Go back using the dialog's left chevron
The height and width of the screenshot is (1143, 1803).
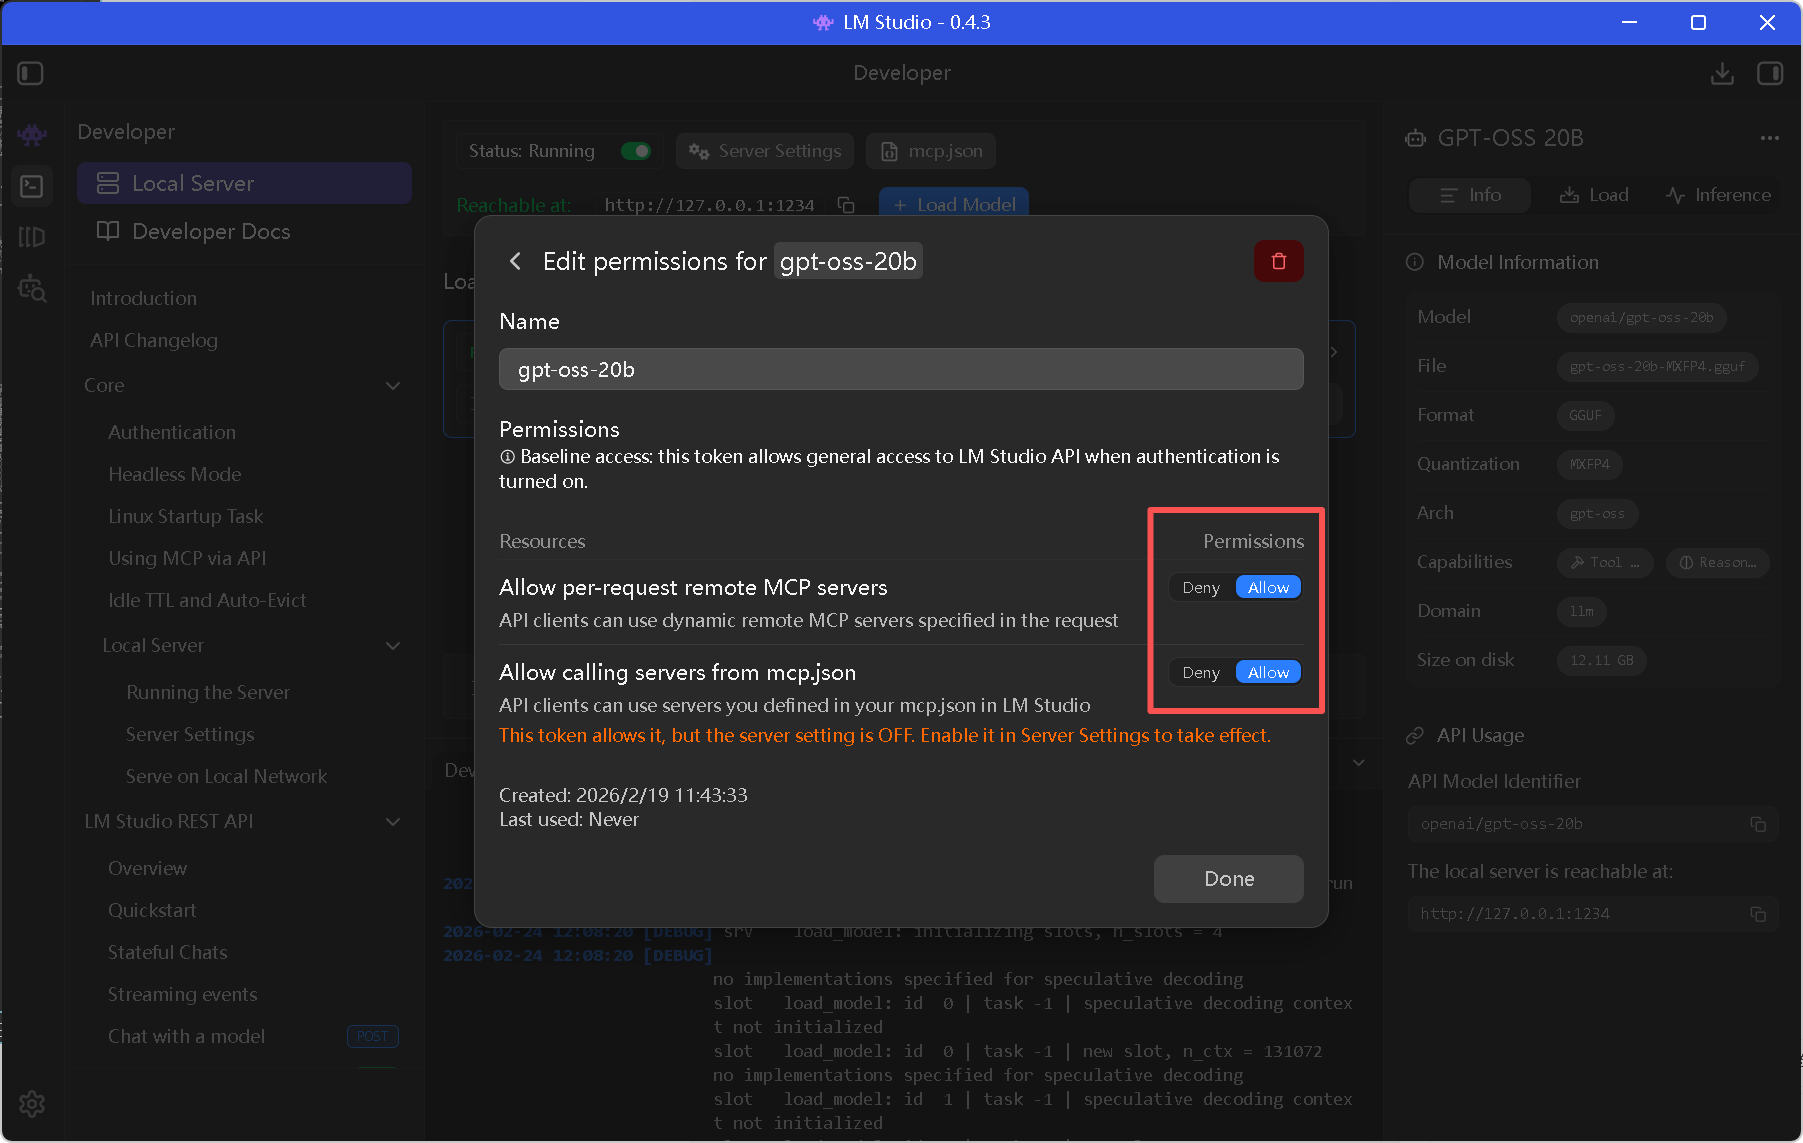515,261
